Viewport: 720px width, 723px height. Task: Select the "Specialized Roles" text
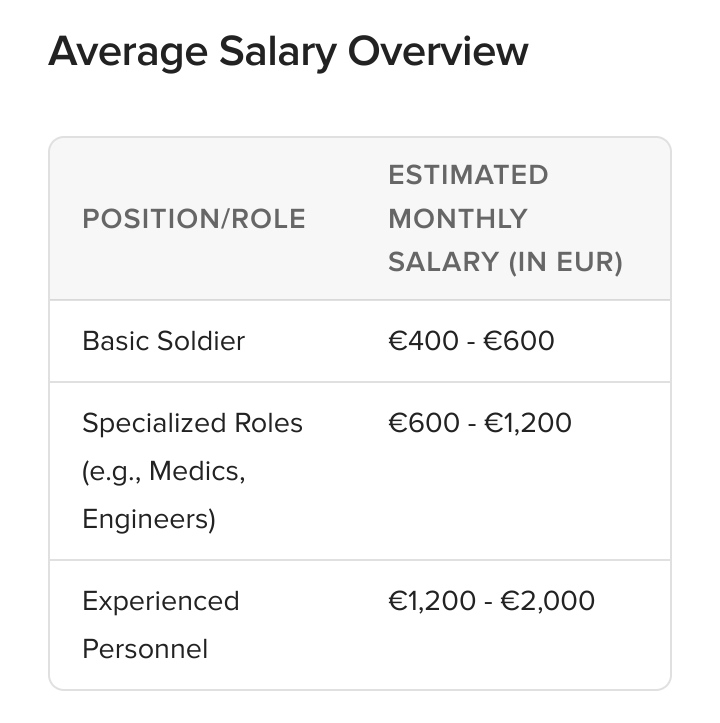(192, 423)
